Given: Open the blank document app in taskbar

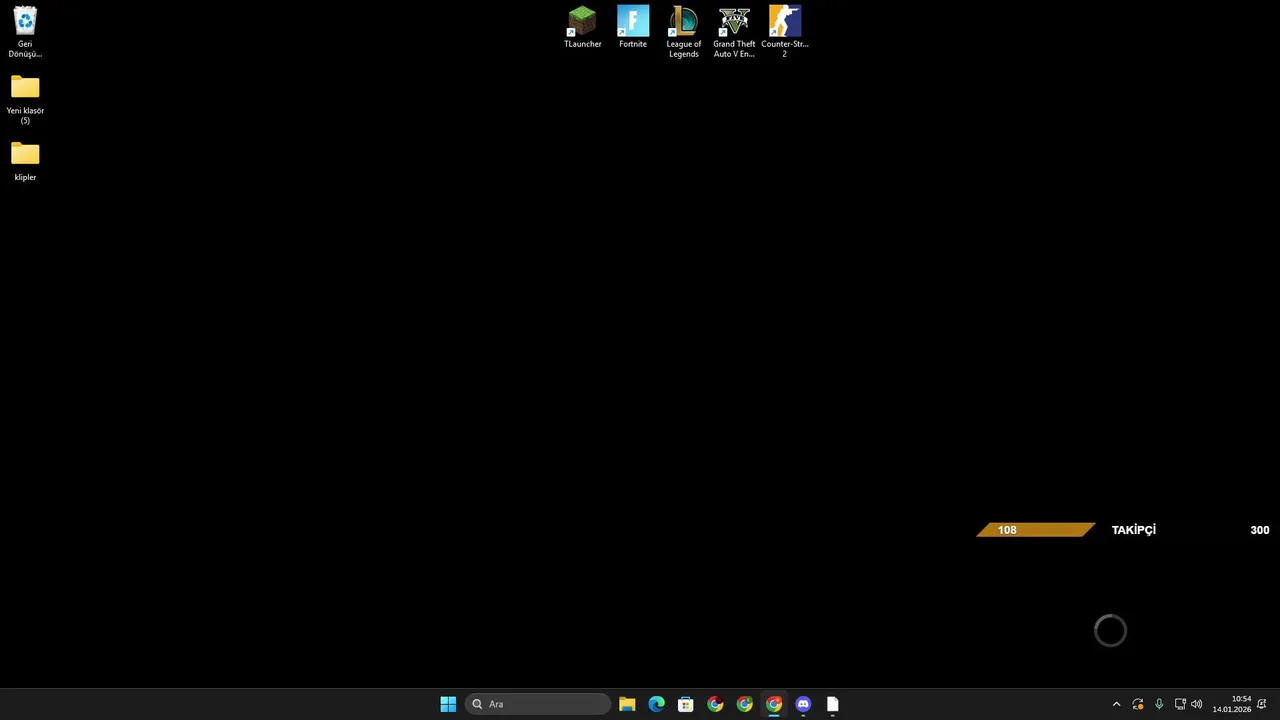Looking at the screenshot, I should point(832,704).
